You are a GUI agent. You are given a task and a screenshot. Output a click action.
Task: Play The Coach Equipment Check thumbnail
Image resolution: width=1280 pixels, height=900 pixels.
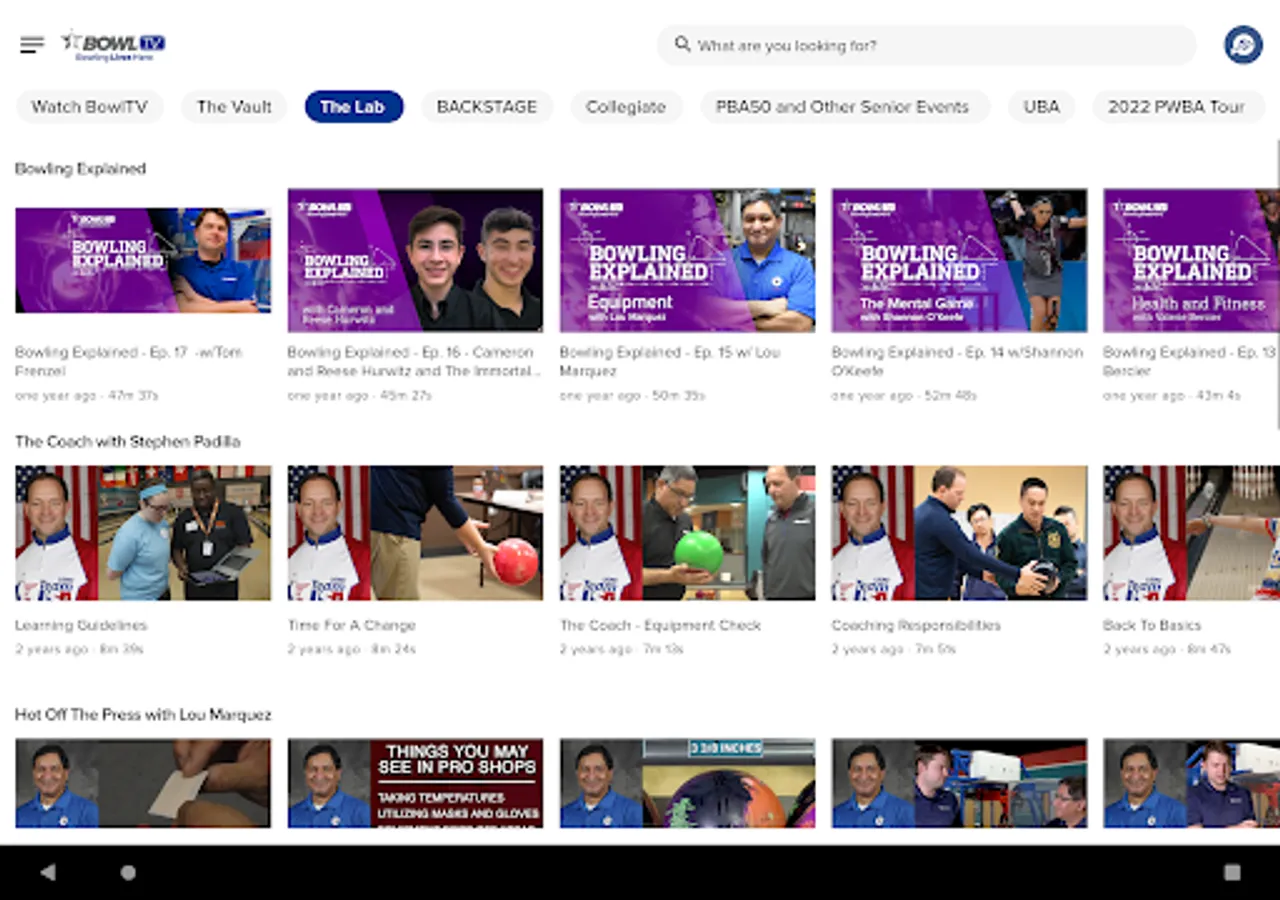[x=687, y=532]
